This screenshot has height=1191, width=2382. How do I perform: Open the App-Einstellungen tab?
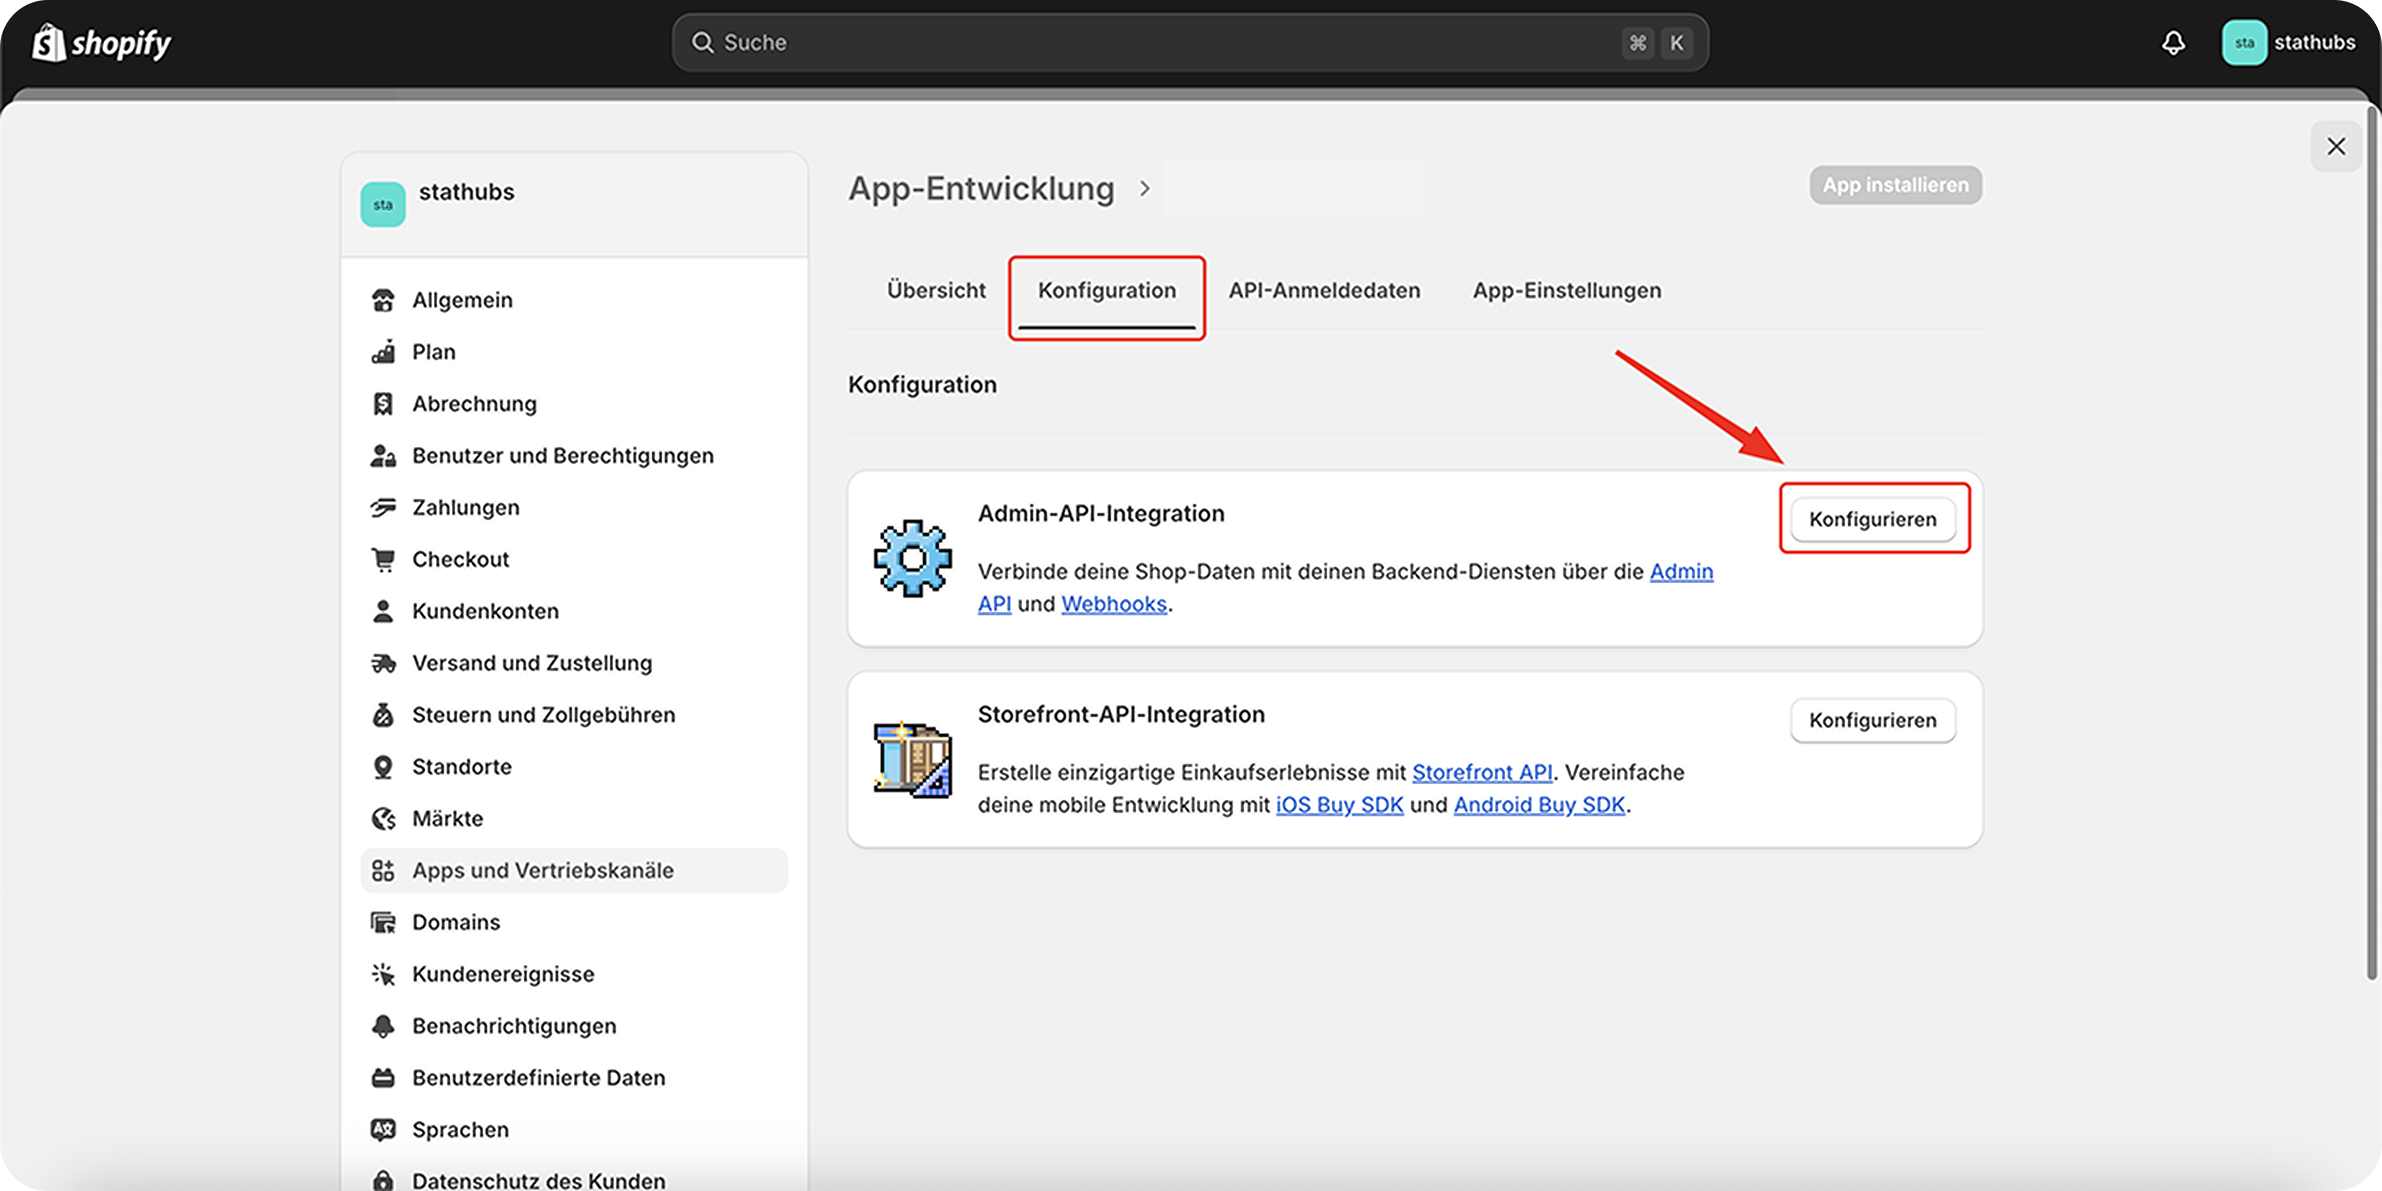1567,291
